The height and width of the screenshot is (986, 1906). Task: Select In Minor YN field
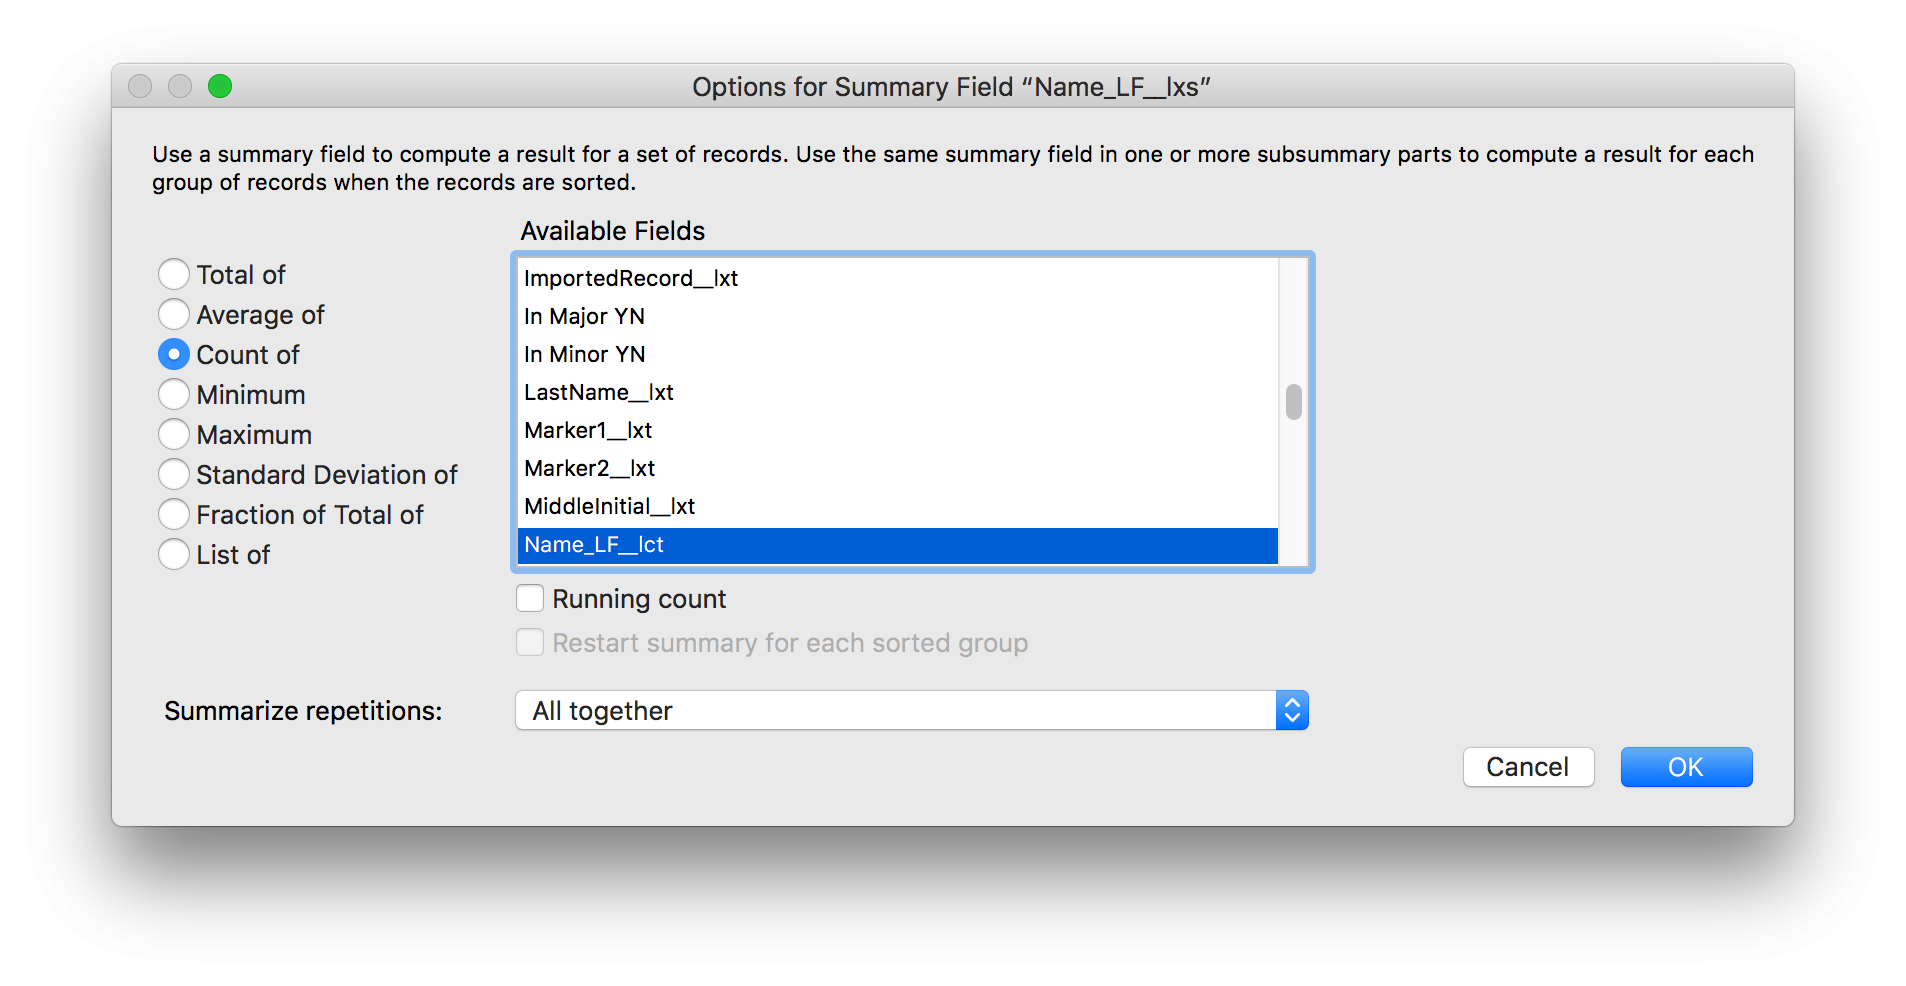tap(898, 354)
